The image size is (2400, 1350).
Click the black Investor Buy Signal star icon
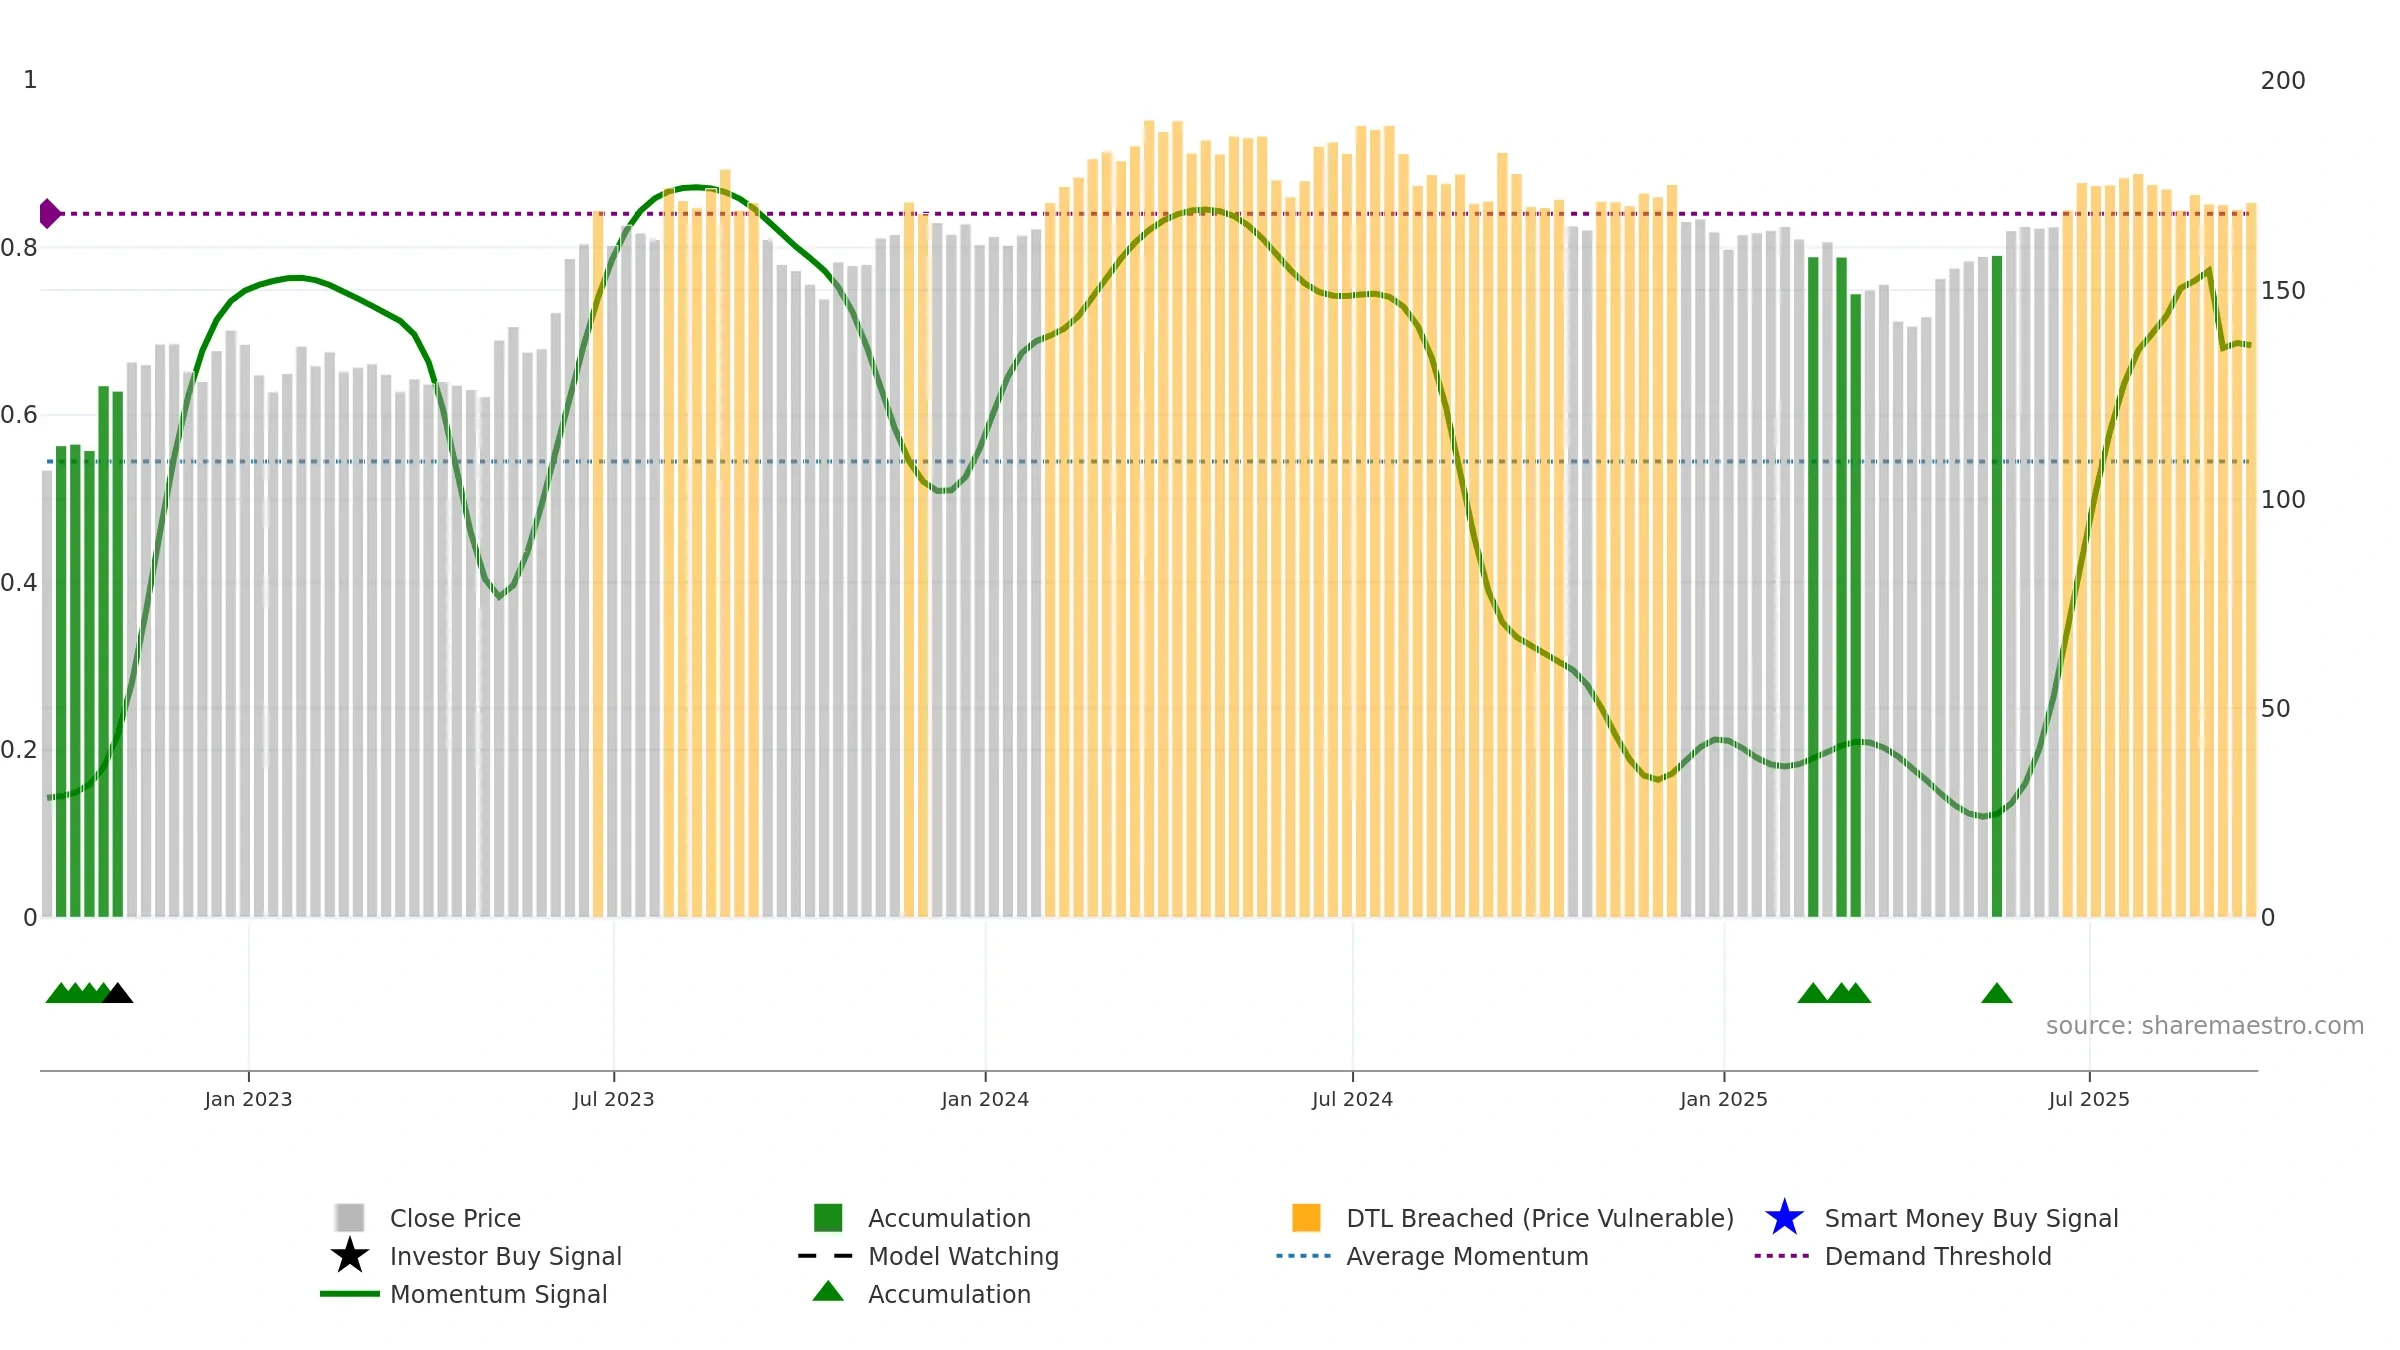[x=350, y=1255]
